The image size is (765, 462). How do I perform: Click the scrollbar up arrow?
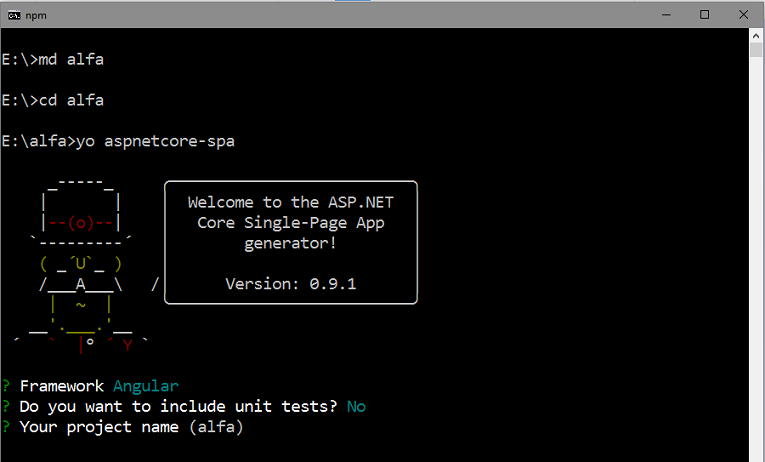point(756,36)
